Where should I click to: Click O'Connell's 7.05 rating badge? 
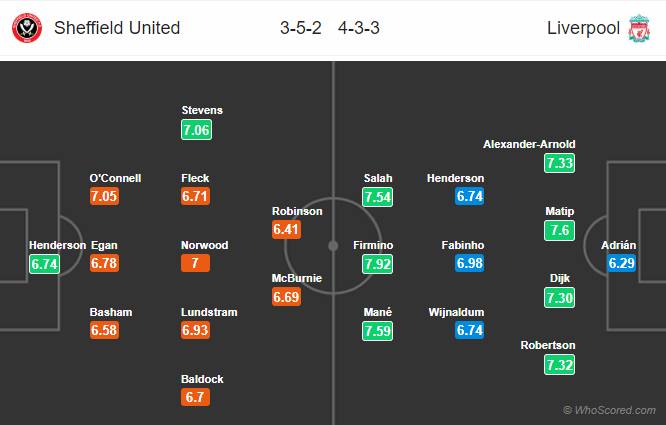tap(104, 196)
